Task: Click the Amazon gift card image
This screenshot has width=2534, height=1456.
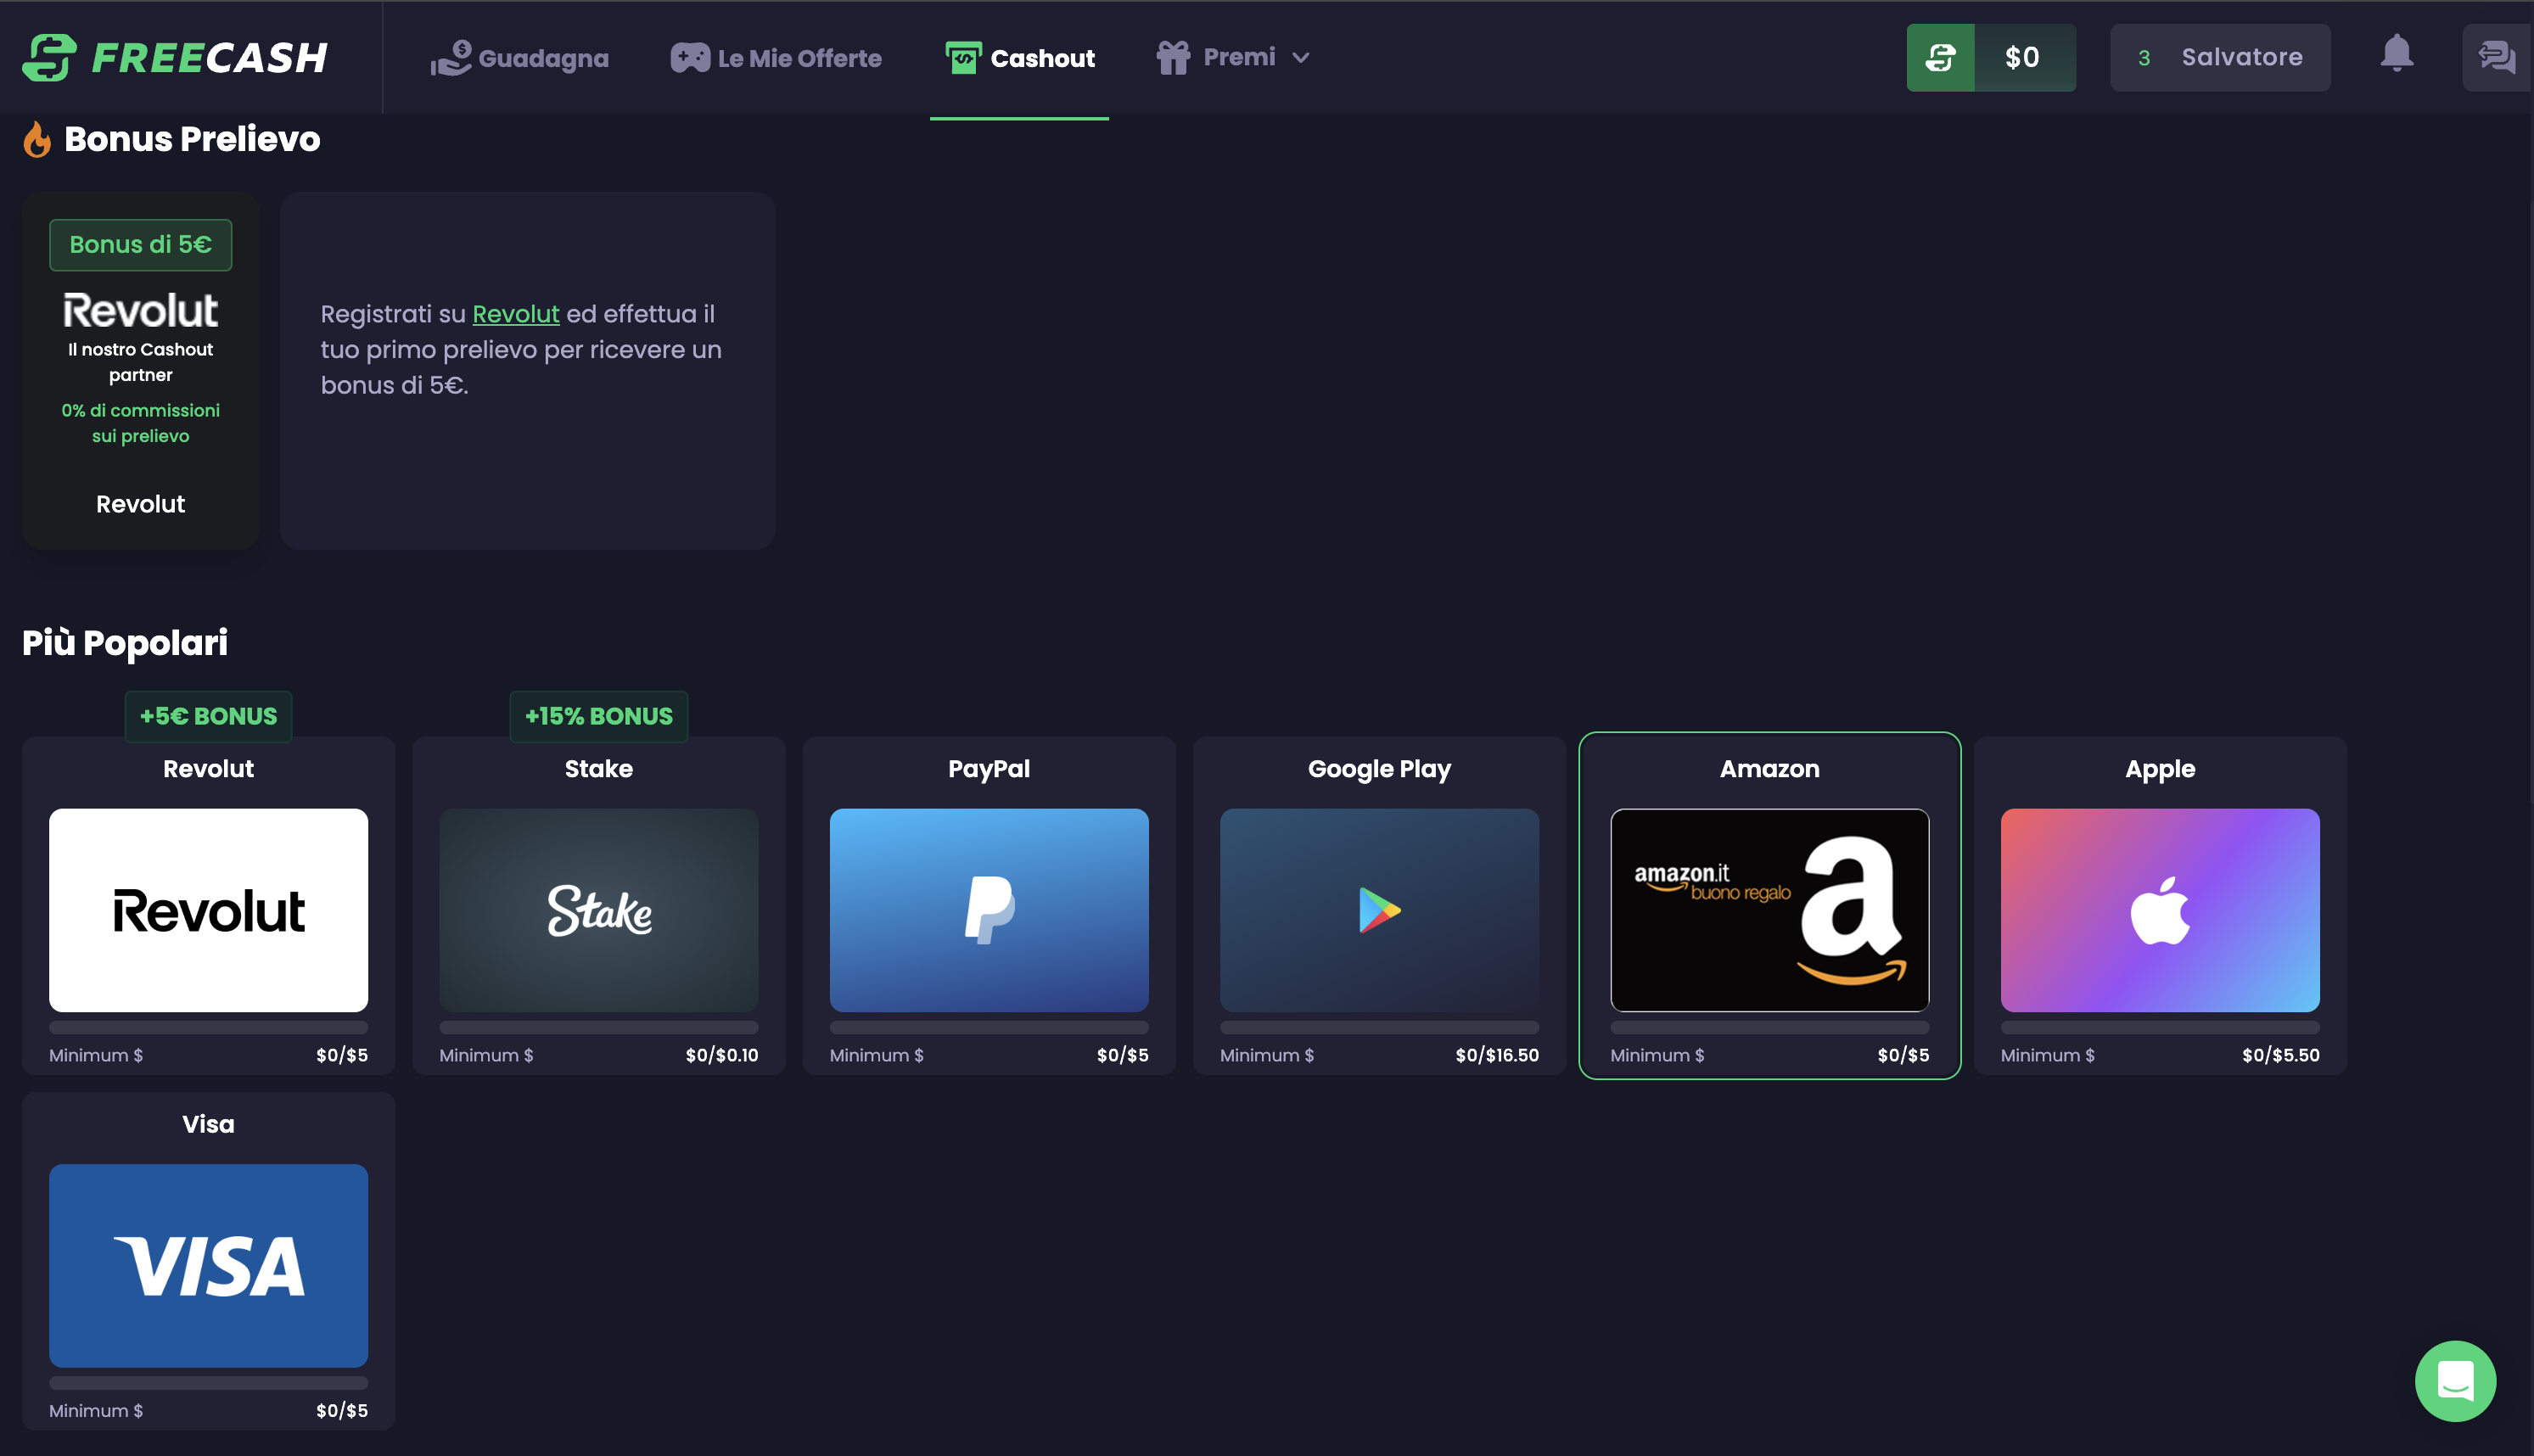Action: (x=1769, y=910)
